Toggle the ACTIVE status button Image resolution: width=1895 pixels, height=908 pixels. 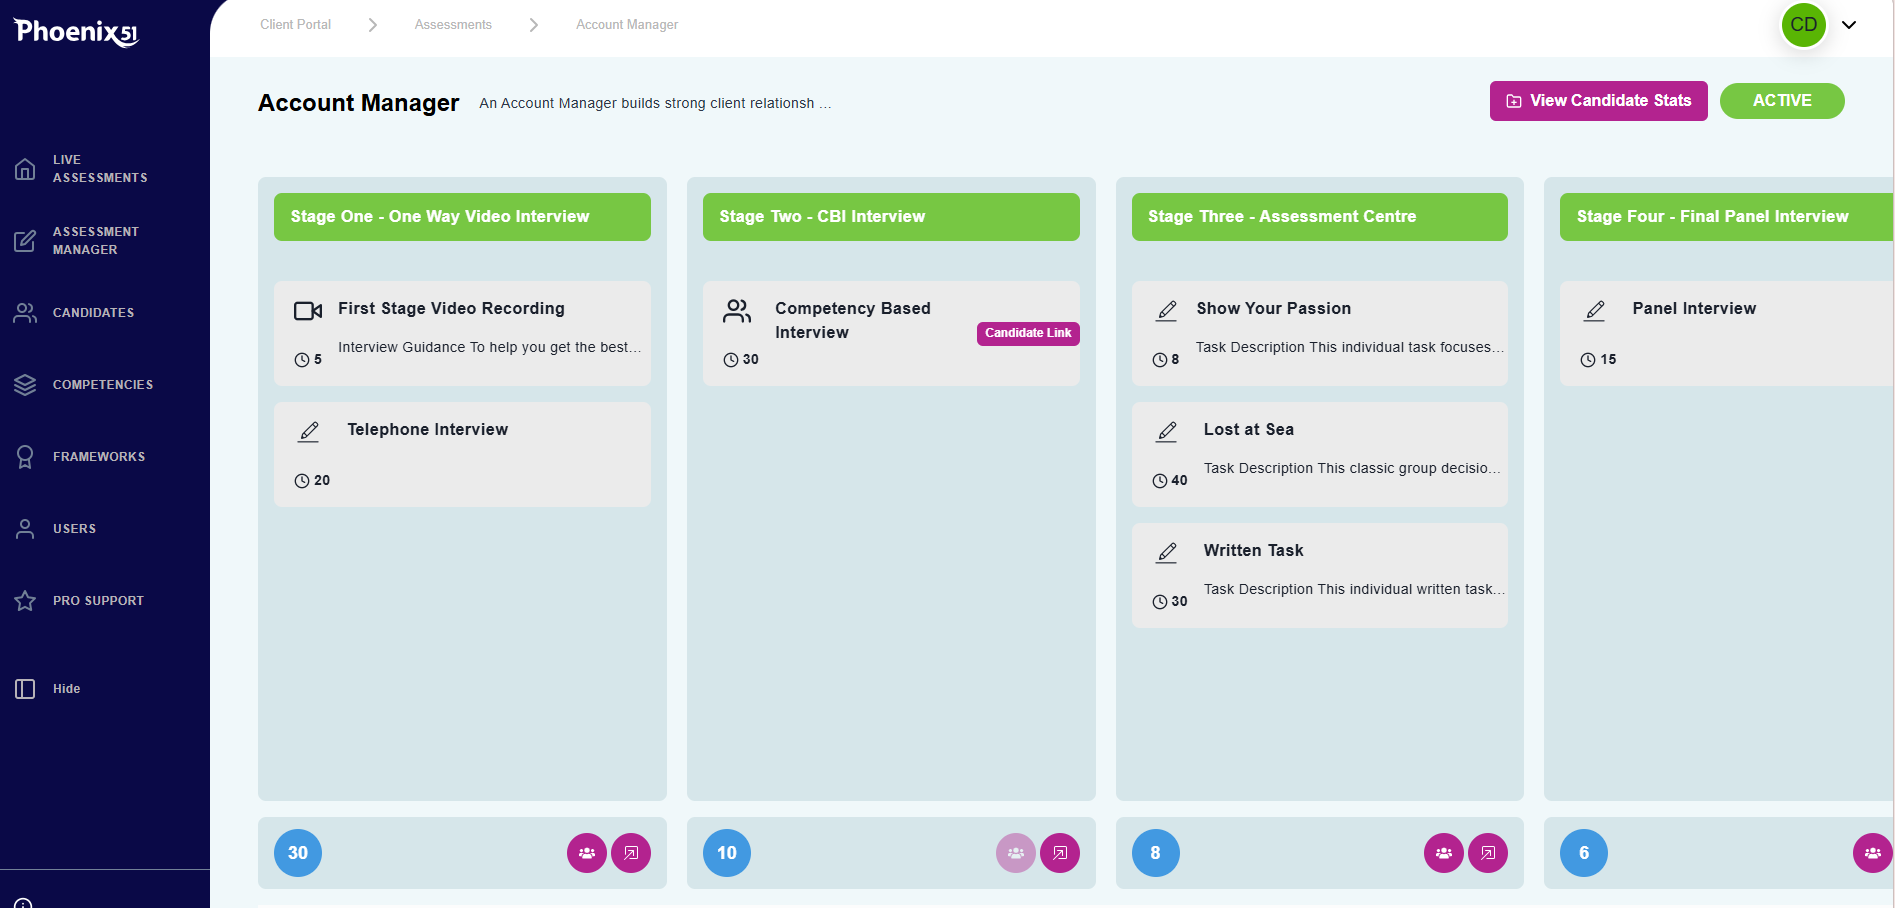(x=1782, y=101)
